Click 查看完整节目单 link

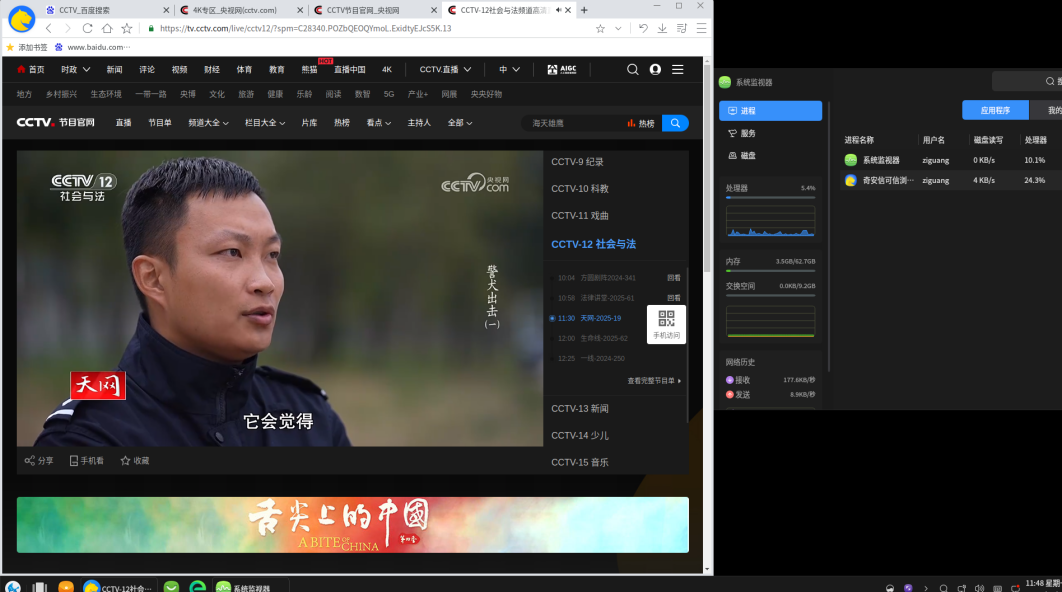(x=654, y=381)
